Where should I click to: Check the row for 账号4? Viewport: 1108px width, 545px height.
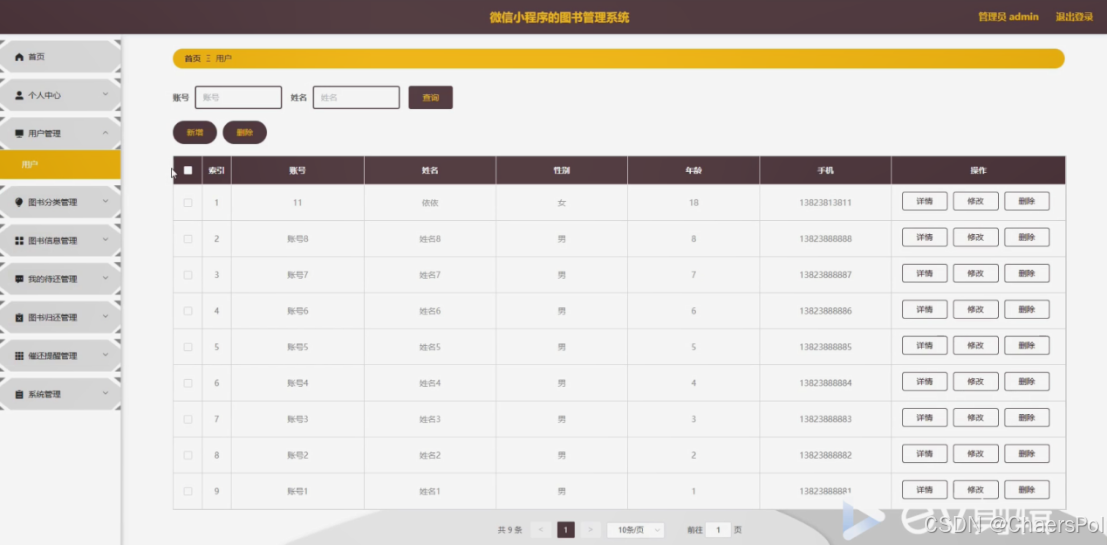click(188, 383)
